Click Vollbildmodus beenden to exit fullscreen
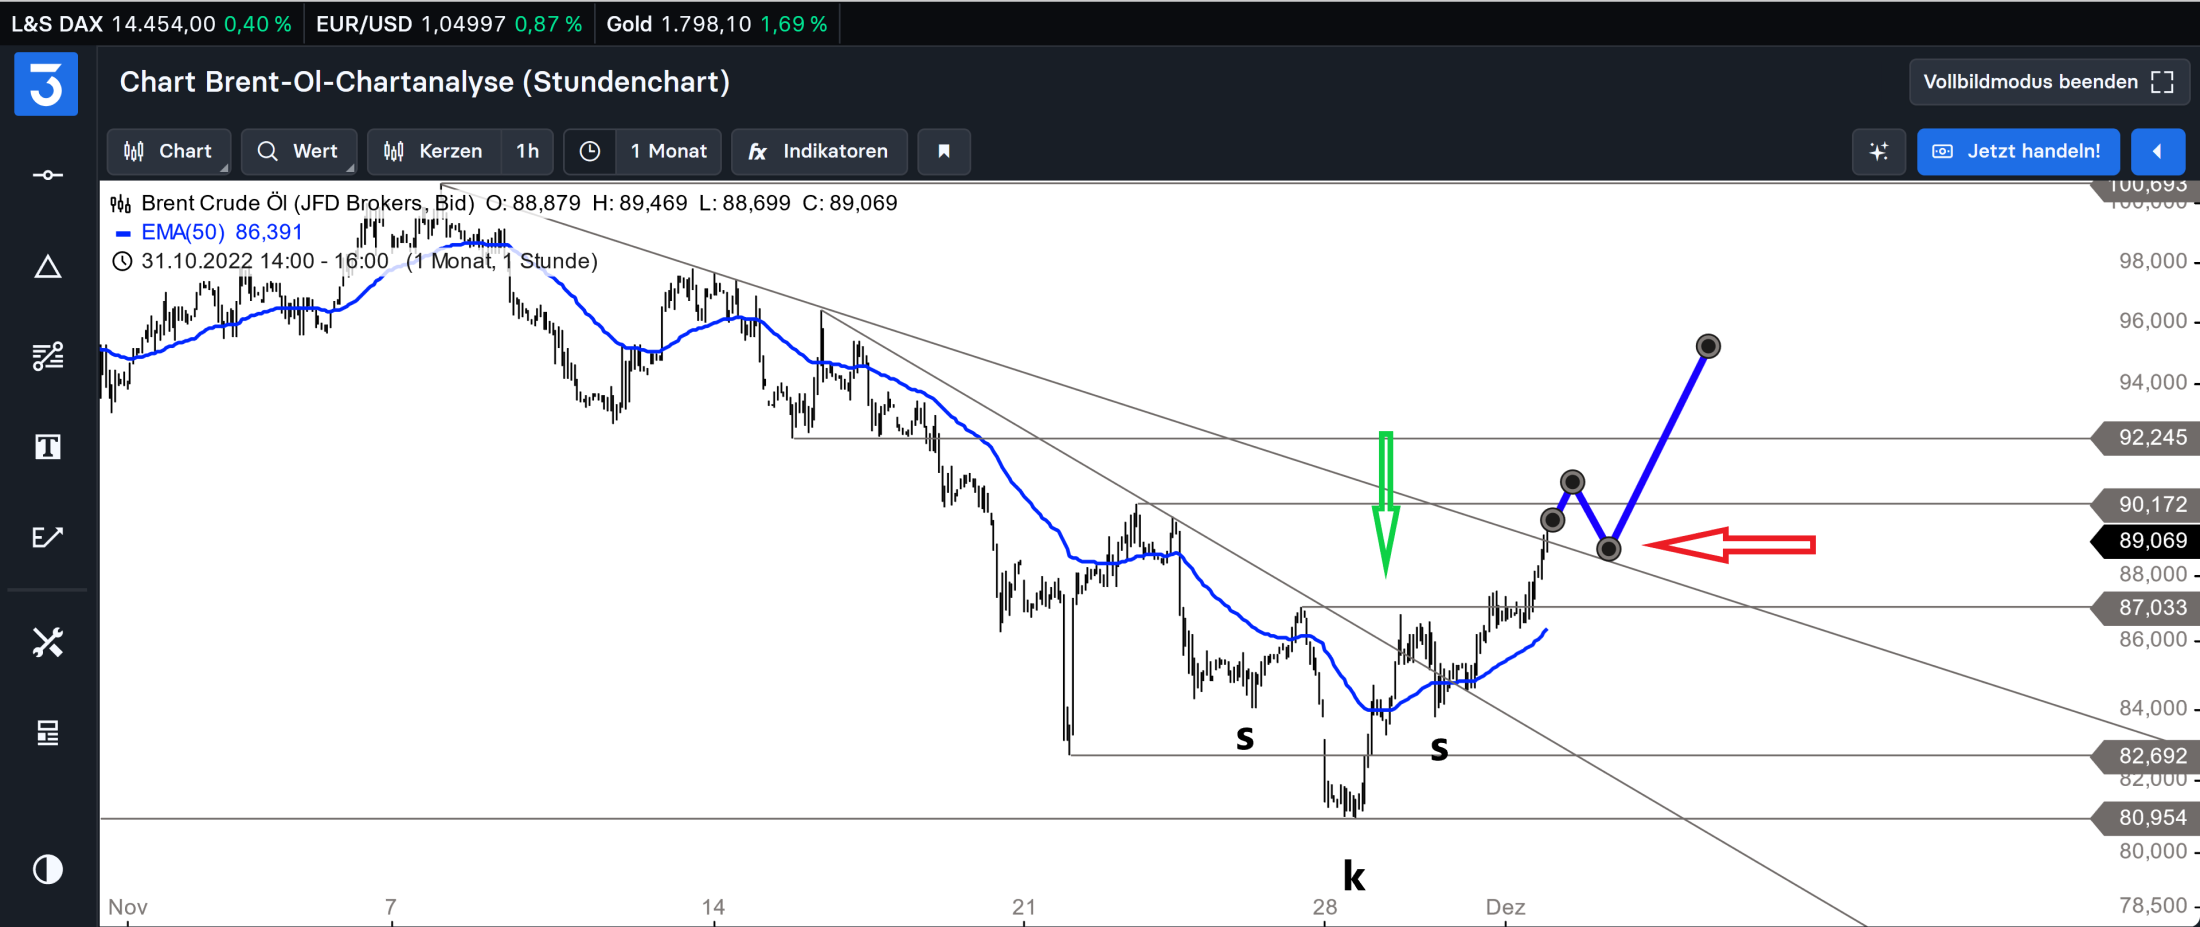The image size is (2200, 927). 2048,82
